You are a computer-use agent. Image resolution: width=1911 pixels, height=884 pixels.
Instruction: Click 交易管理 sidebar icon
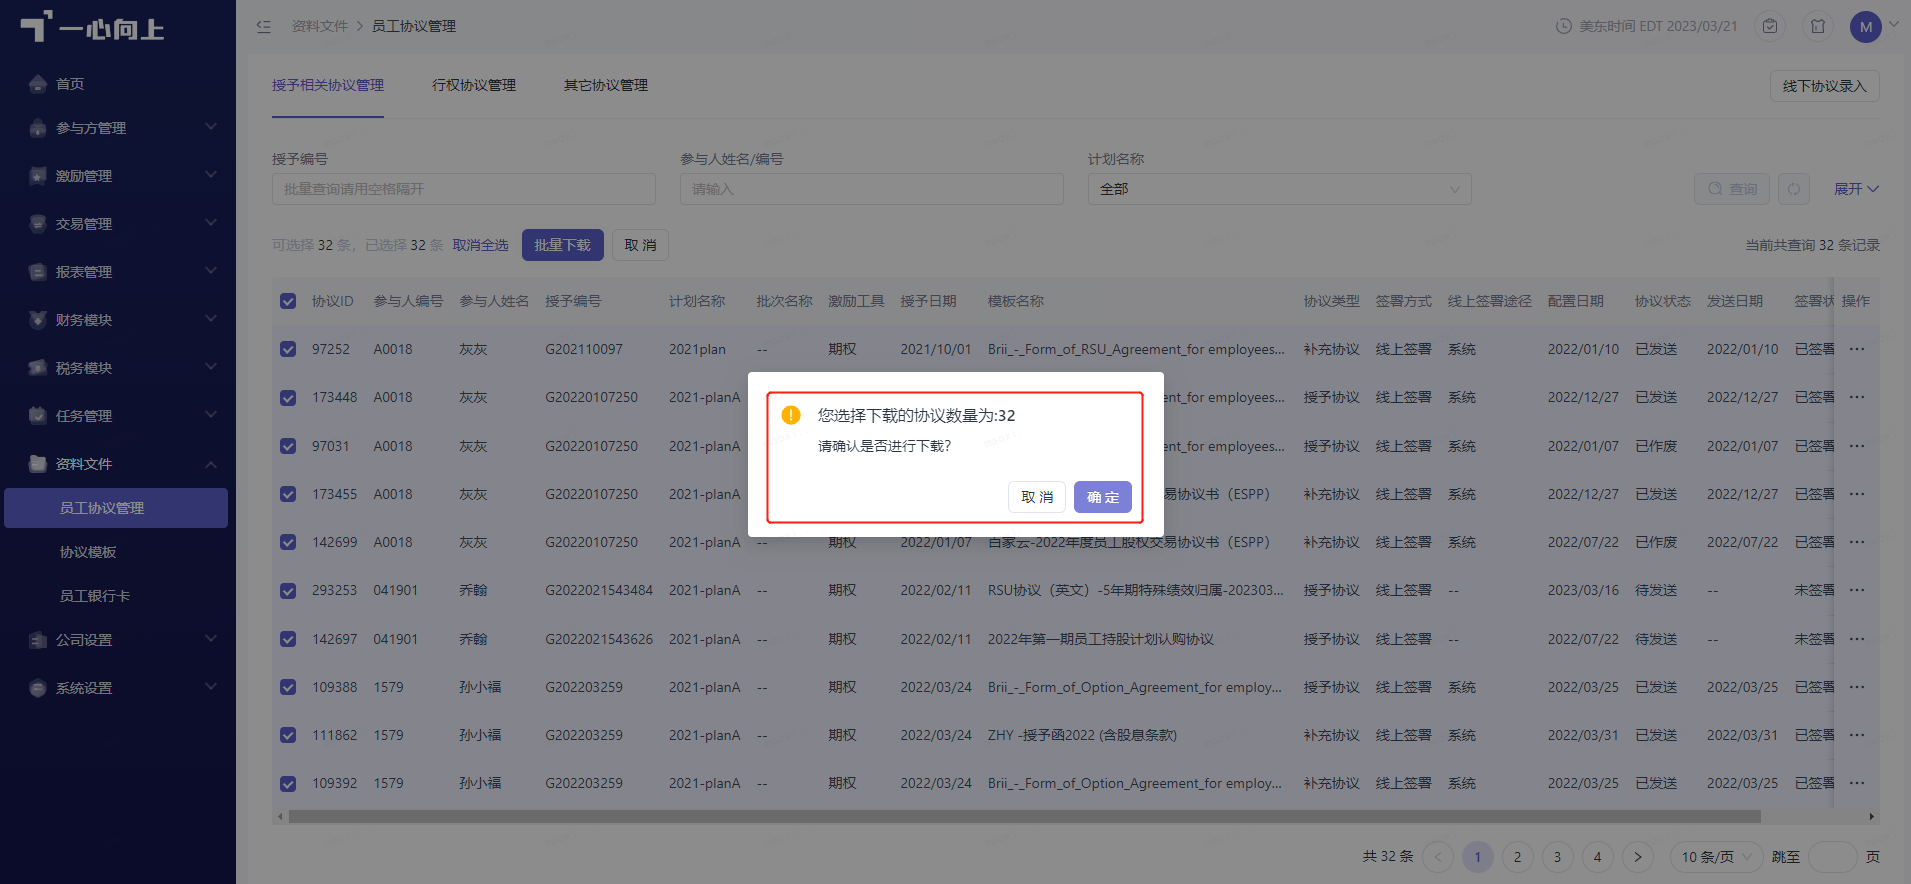tap(38, 224)
